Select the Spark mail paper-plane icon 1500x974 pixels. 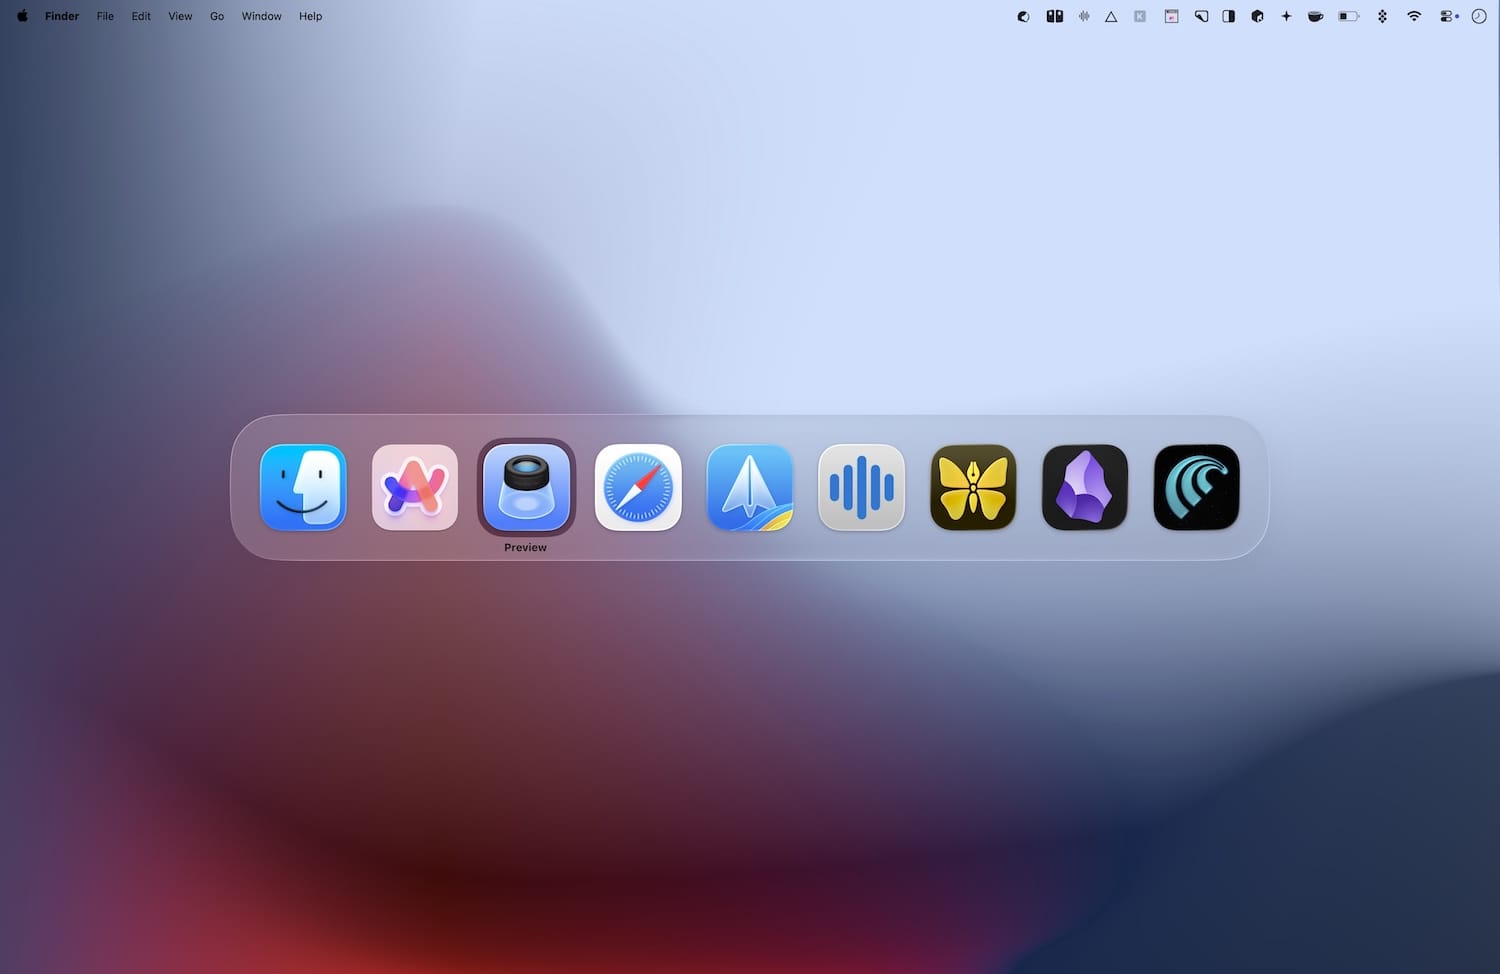pos(750,487)
